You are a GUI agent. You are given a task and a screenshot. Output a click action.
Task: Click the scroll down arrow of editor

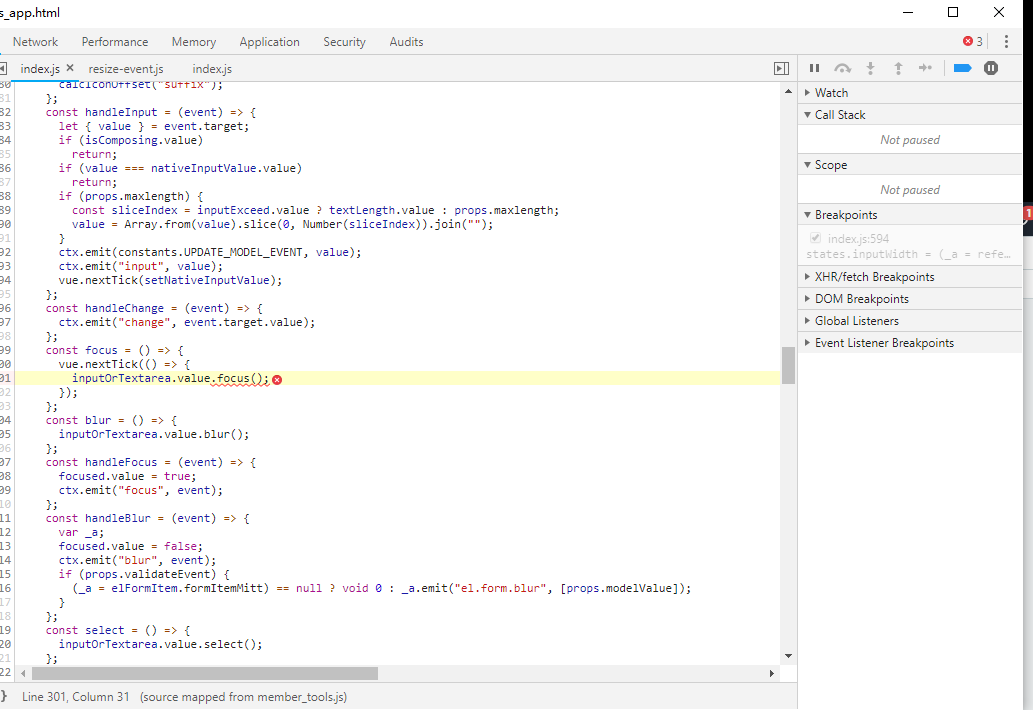click(x=788, y=656)
